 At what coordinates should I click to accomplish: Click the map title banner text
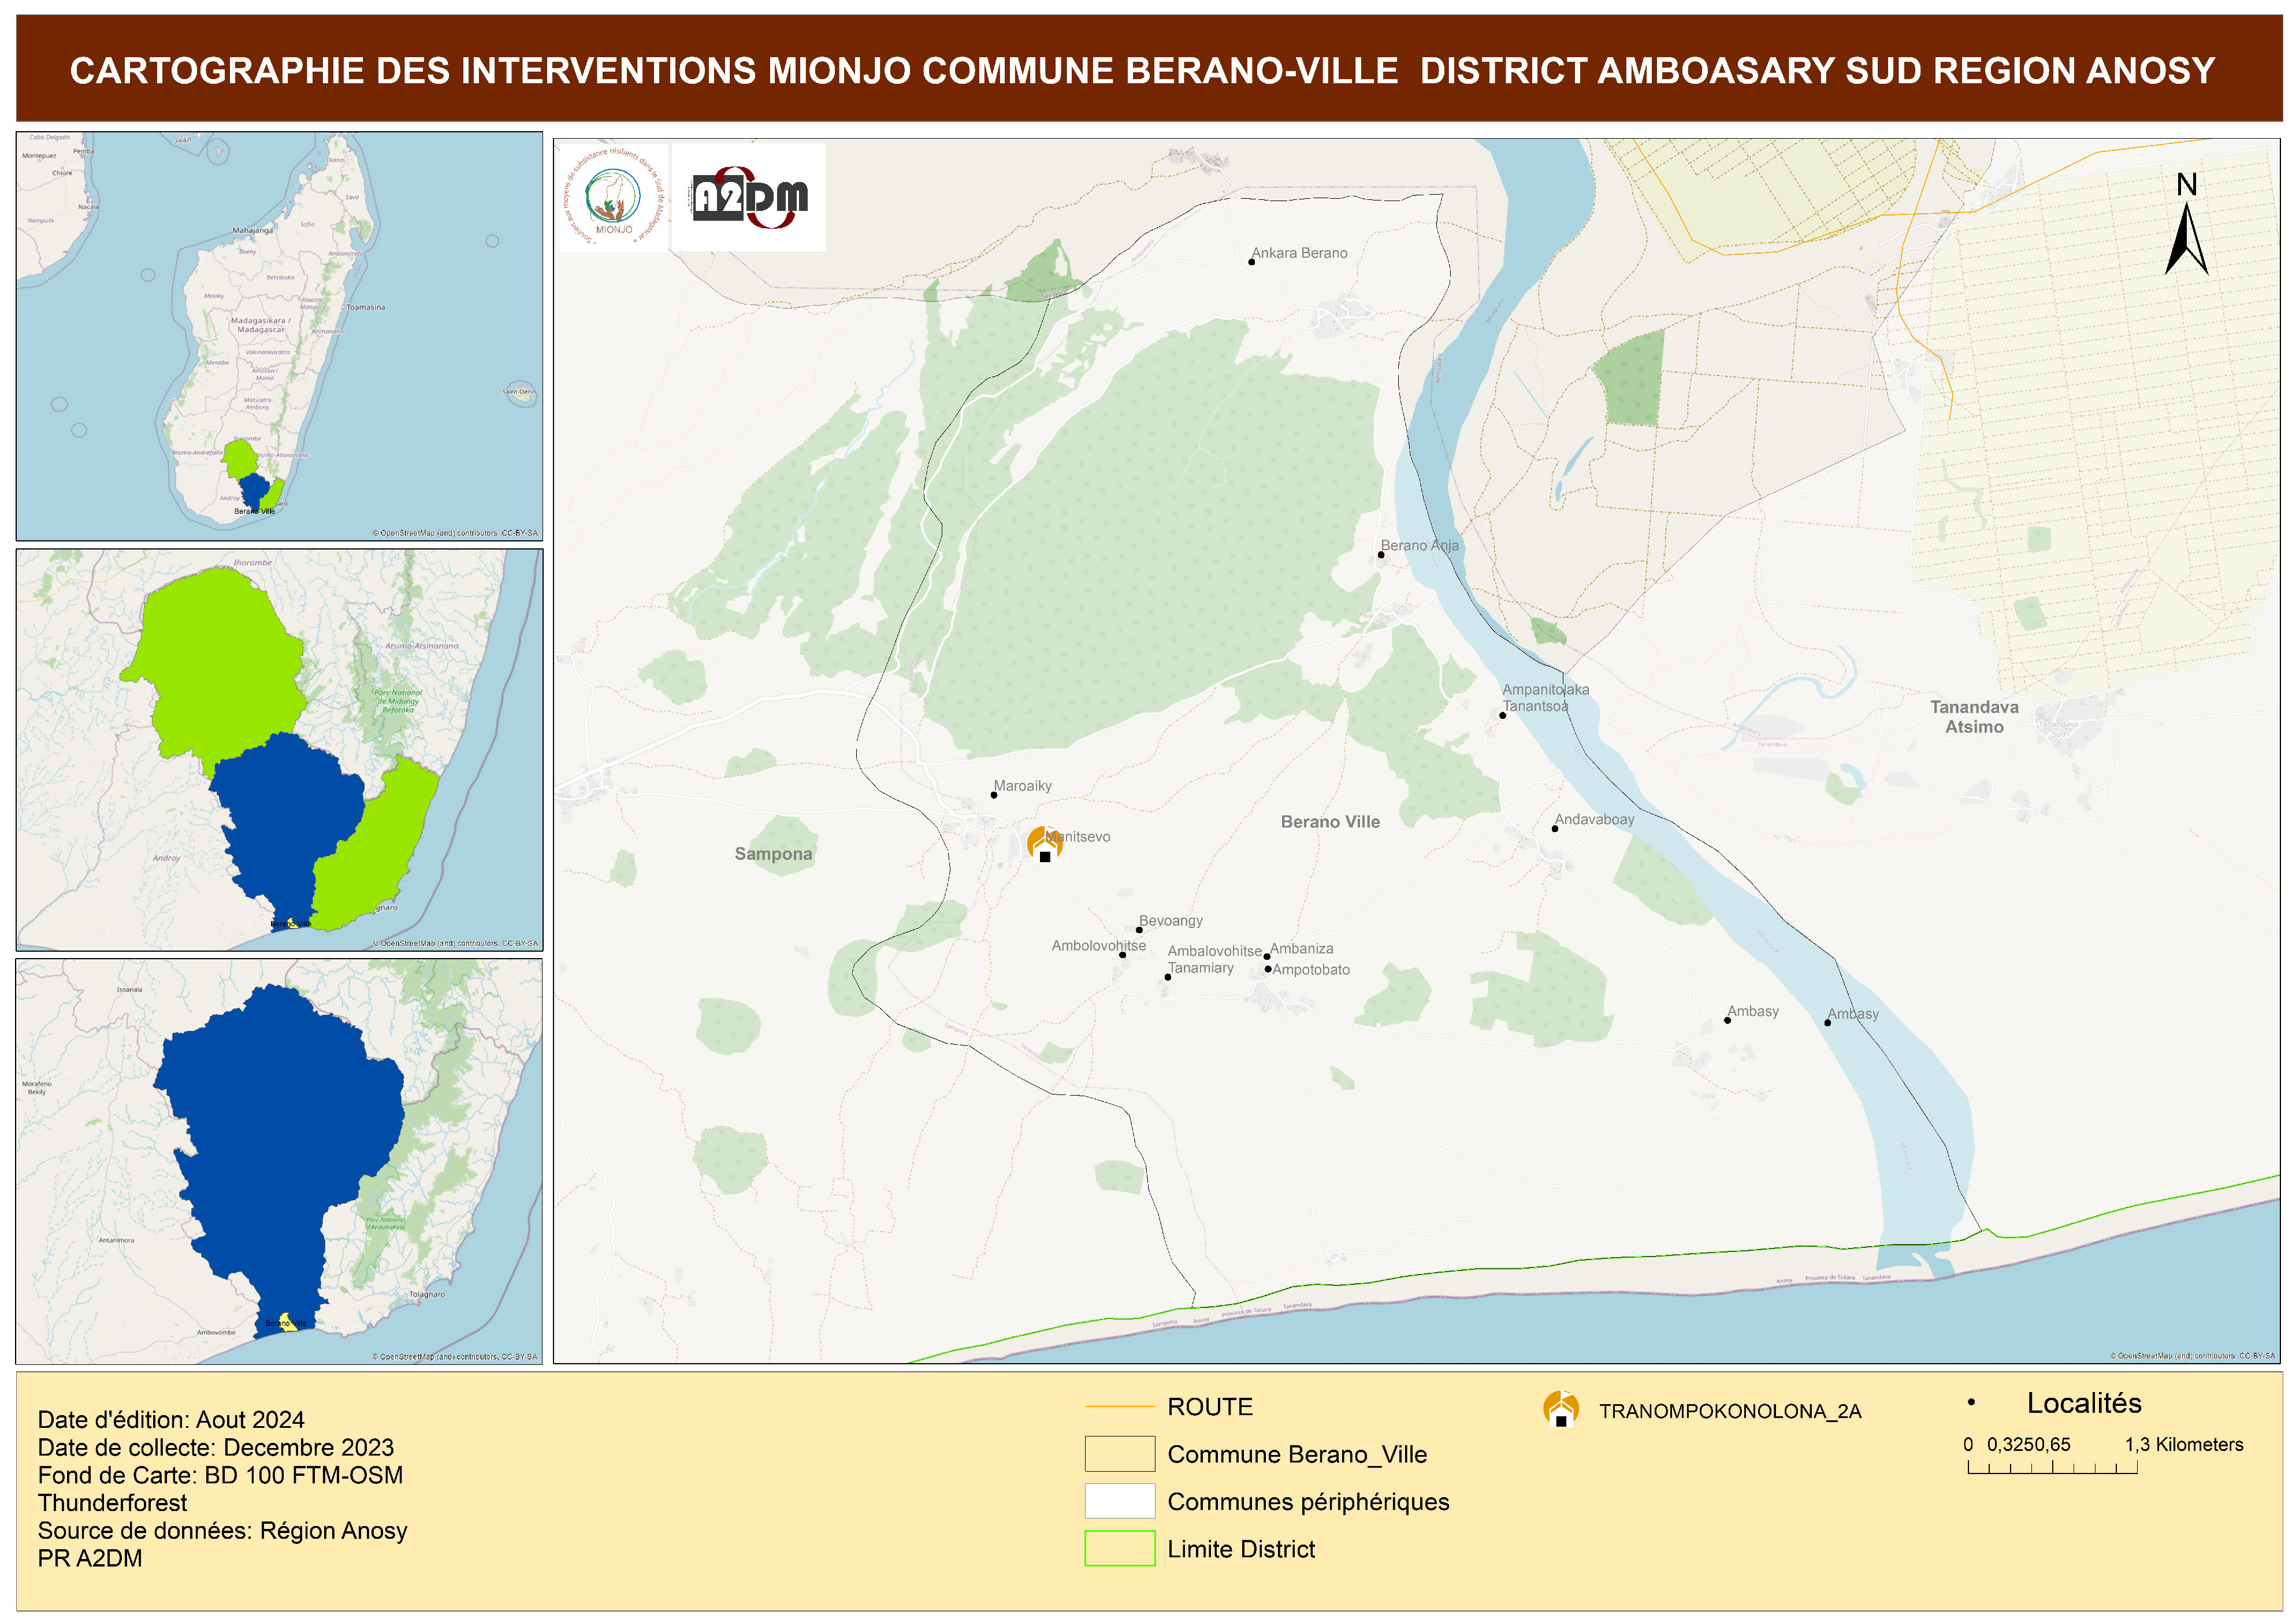tap(1142, 71)
